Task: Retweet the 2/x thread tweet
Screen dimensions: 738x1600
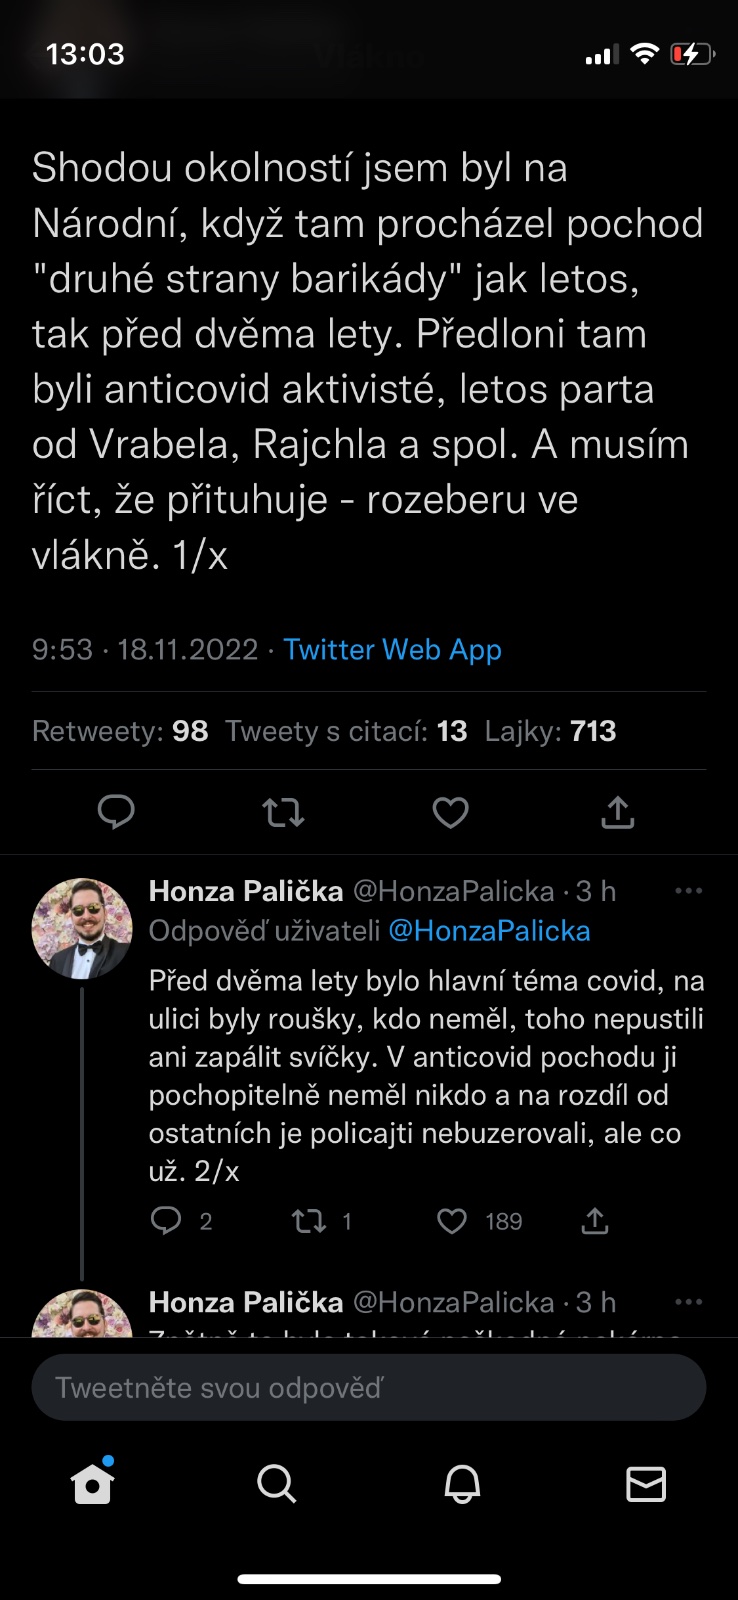Action: (309, 1221)
